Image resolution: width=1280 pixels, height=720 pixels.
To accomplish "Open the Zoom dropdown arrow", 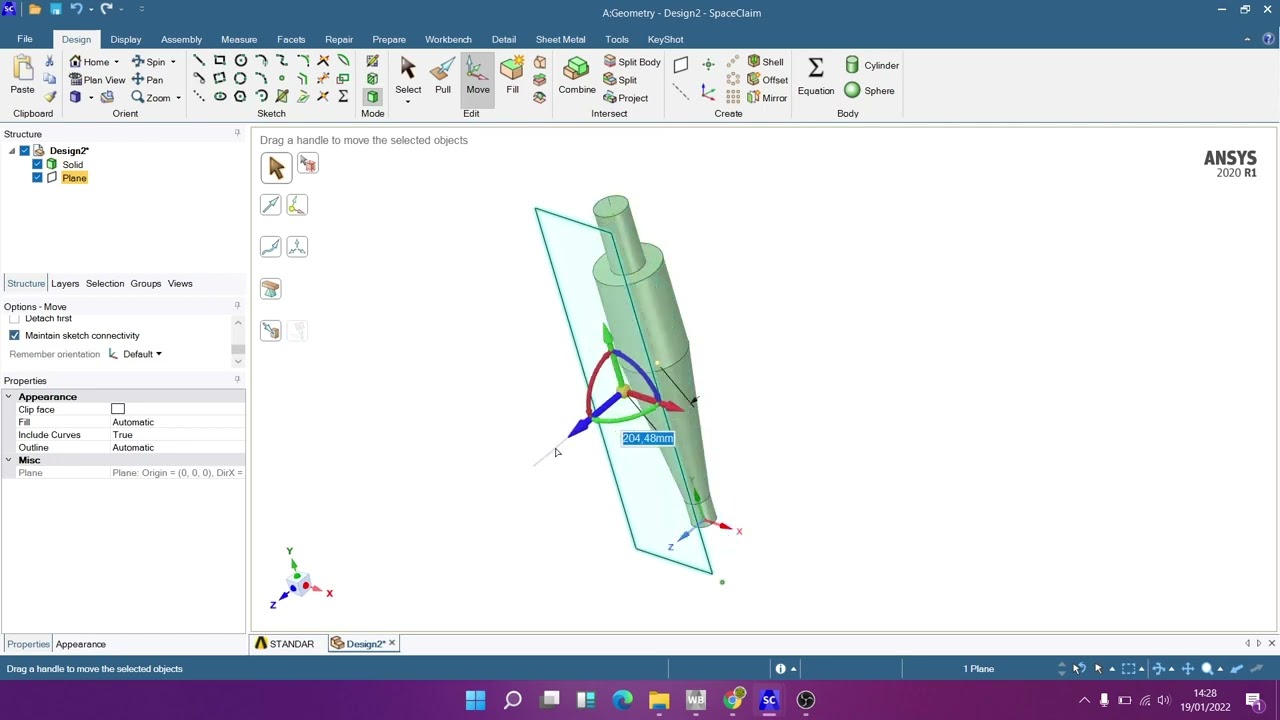I will 178,98.
